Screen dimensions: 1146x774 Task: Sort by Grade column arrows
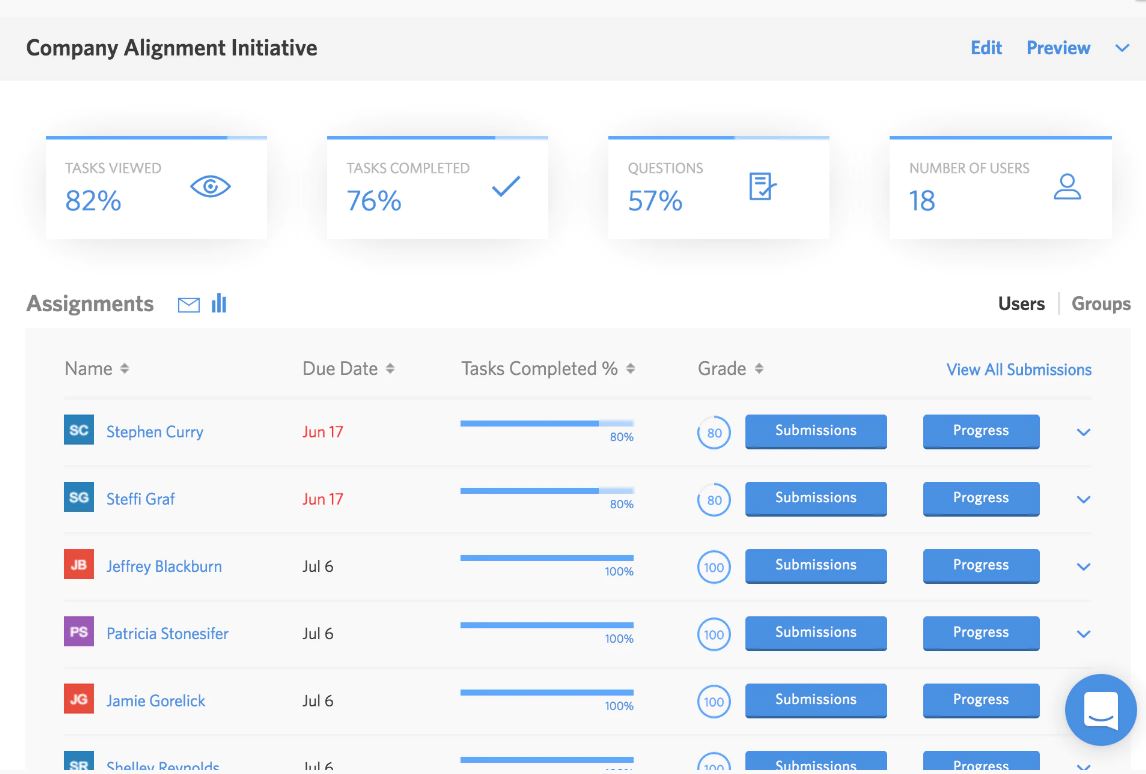[759, 368]
